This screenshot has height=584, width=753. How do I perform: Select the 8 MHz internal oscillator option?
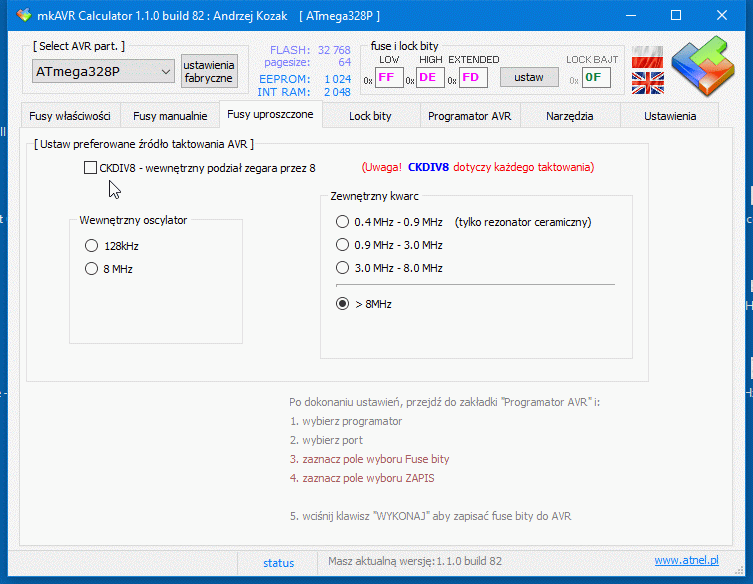(92, 269)
